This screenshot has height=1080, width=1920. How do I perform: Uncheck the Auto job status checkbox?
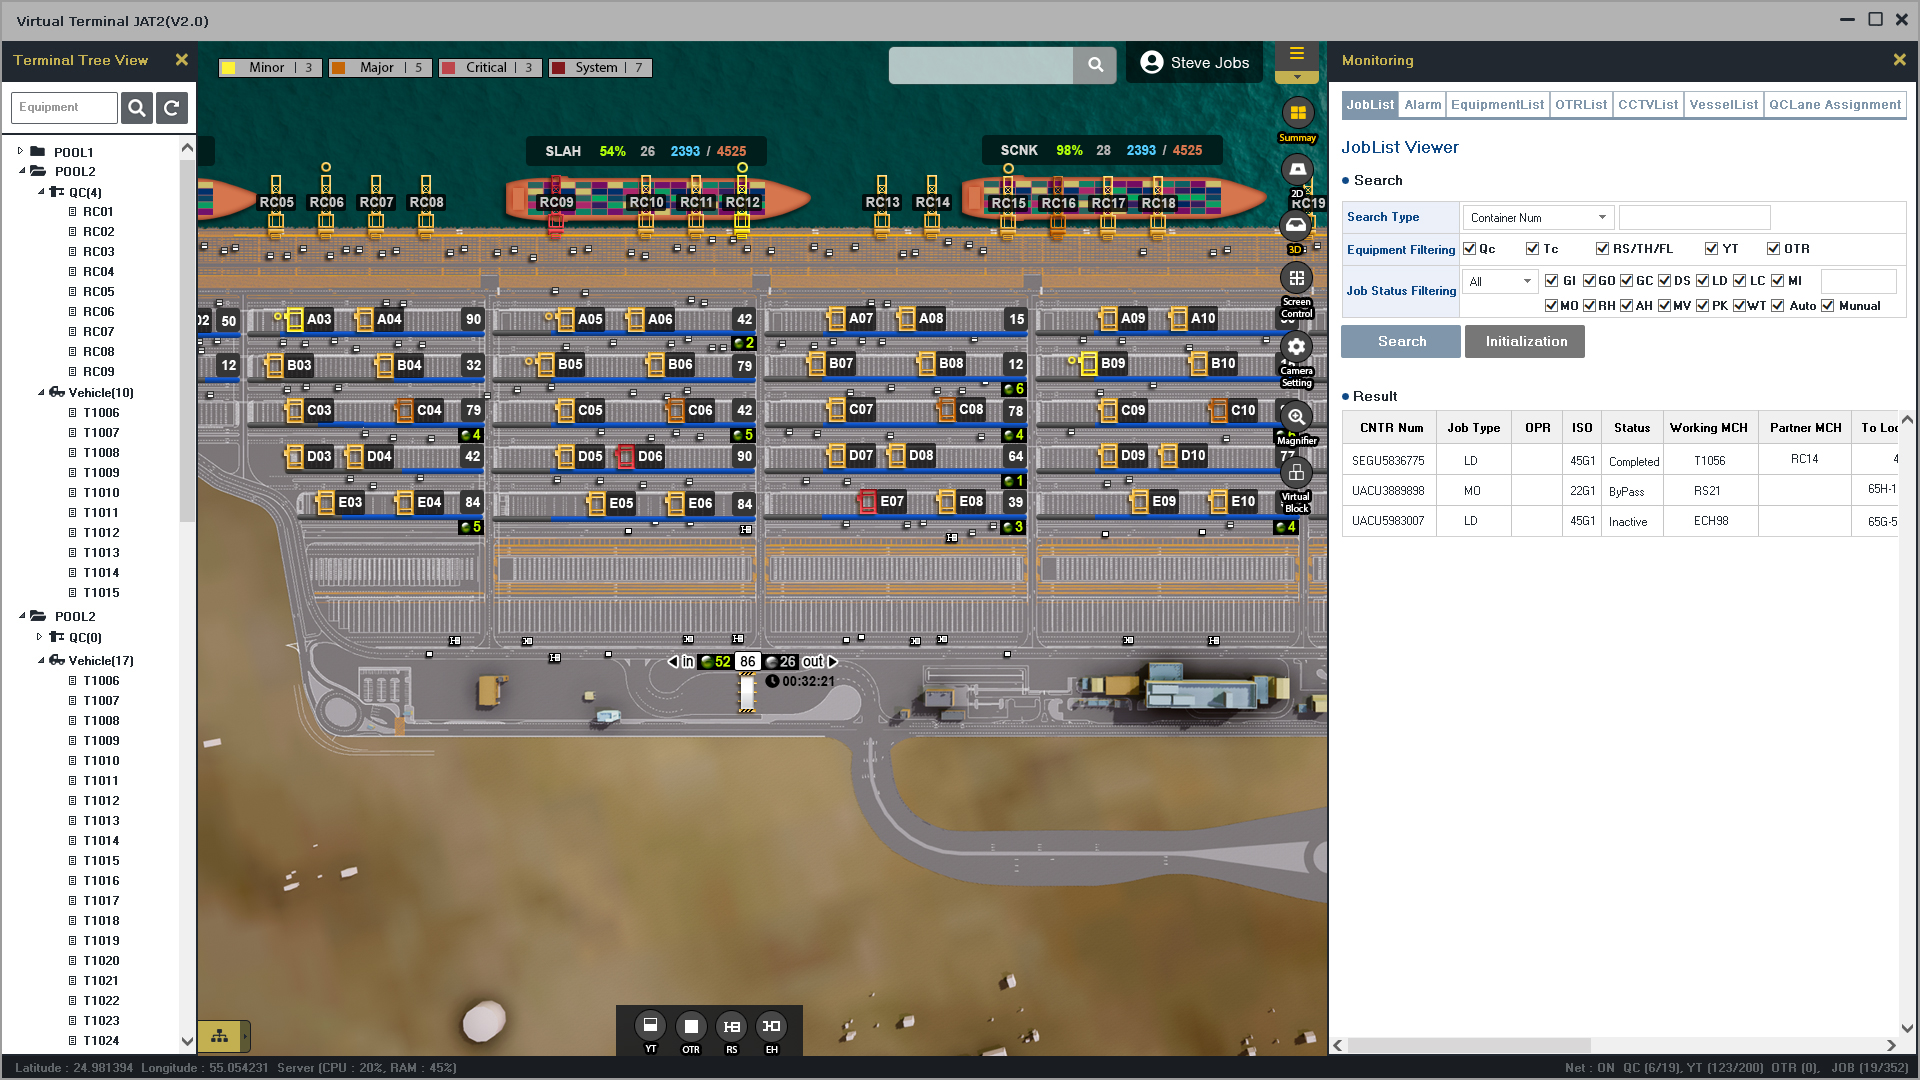(x=1777, y=306)
